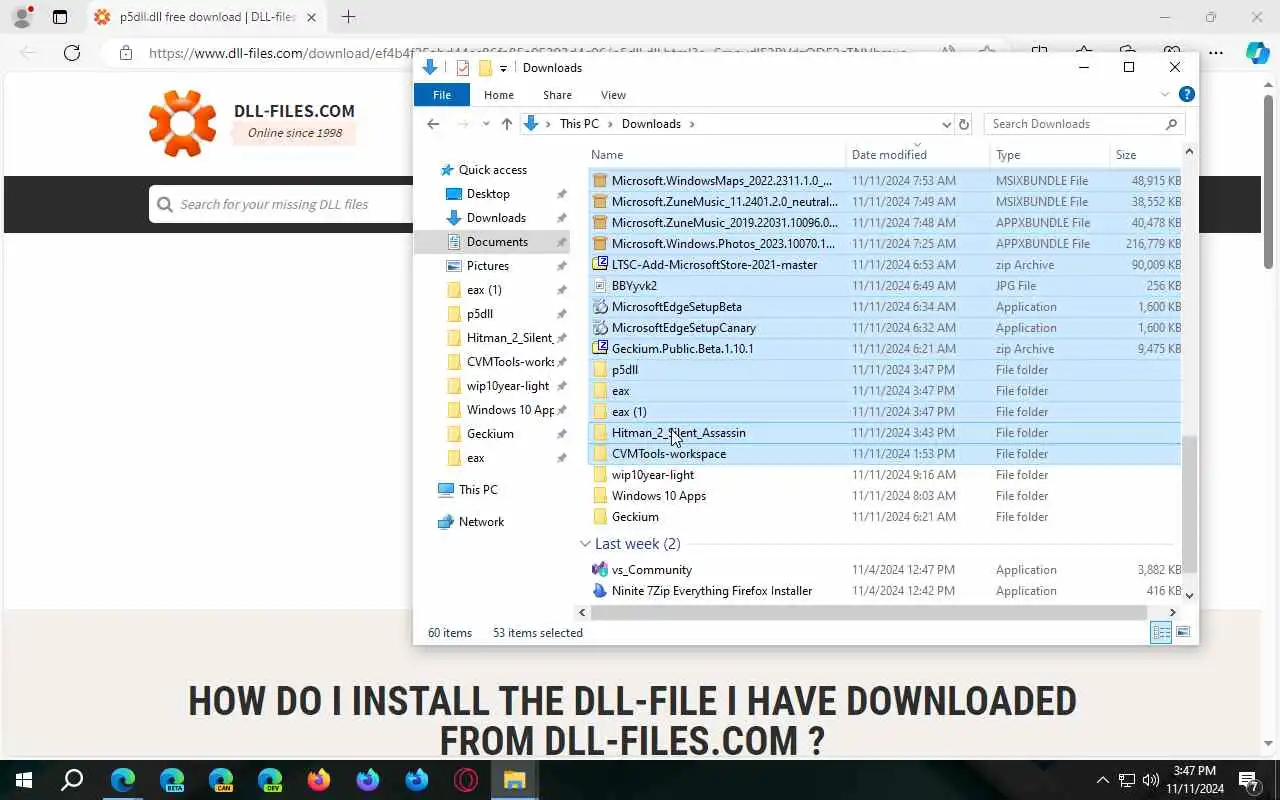Select the vs_Community application

(885, 570)
